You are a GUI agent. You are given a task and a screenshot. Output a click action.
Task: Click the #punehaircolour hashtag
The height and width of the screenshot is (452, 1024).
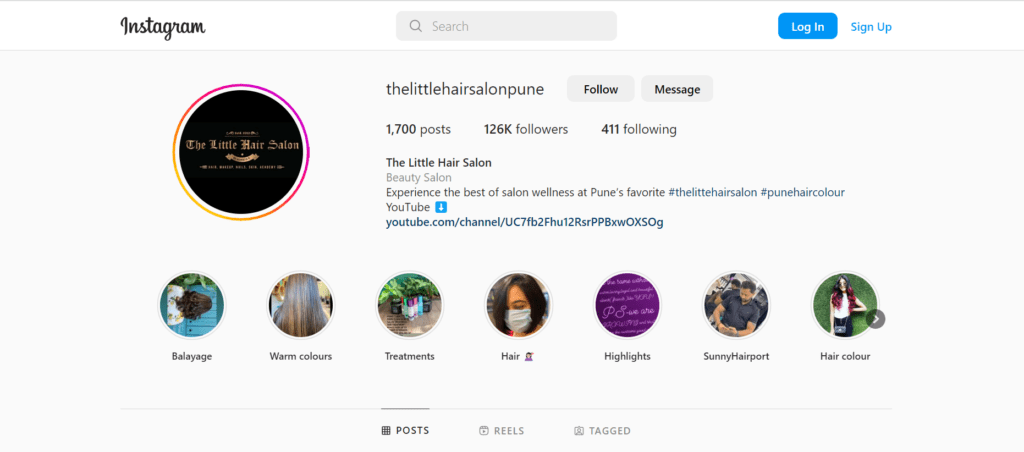point(803,193)
